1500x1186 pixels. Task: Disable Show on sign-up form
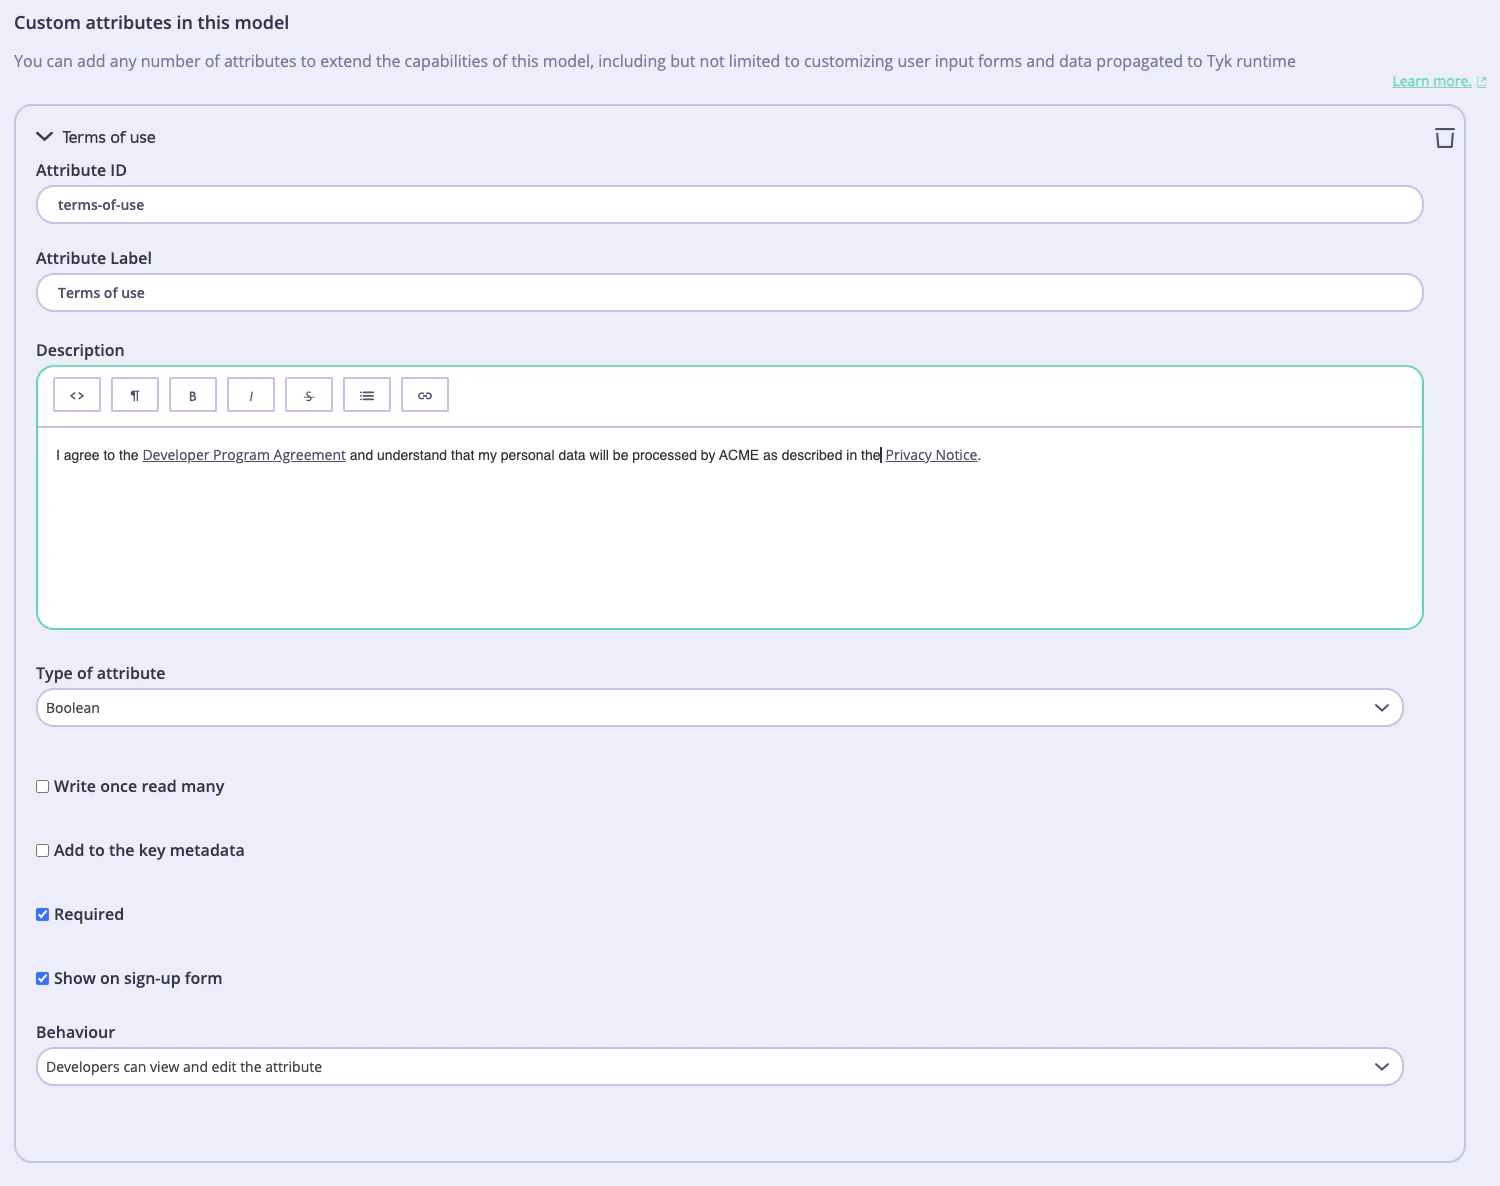tap(42, 978)
